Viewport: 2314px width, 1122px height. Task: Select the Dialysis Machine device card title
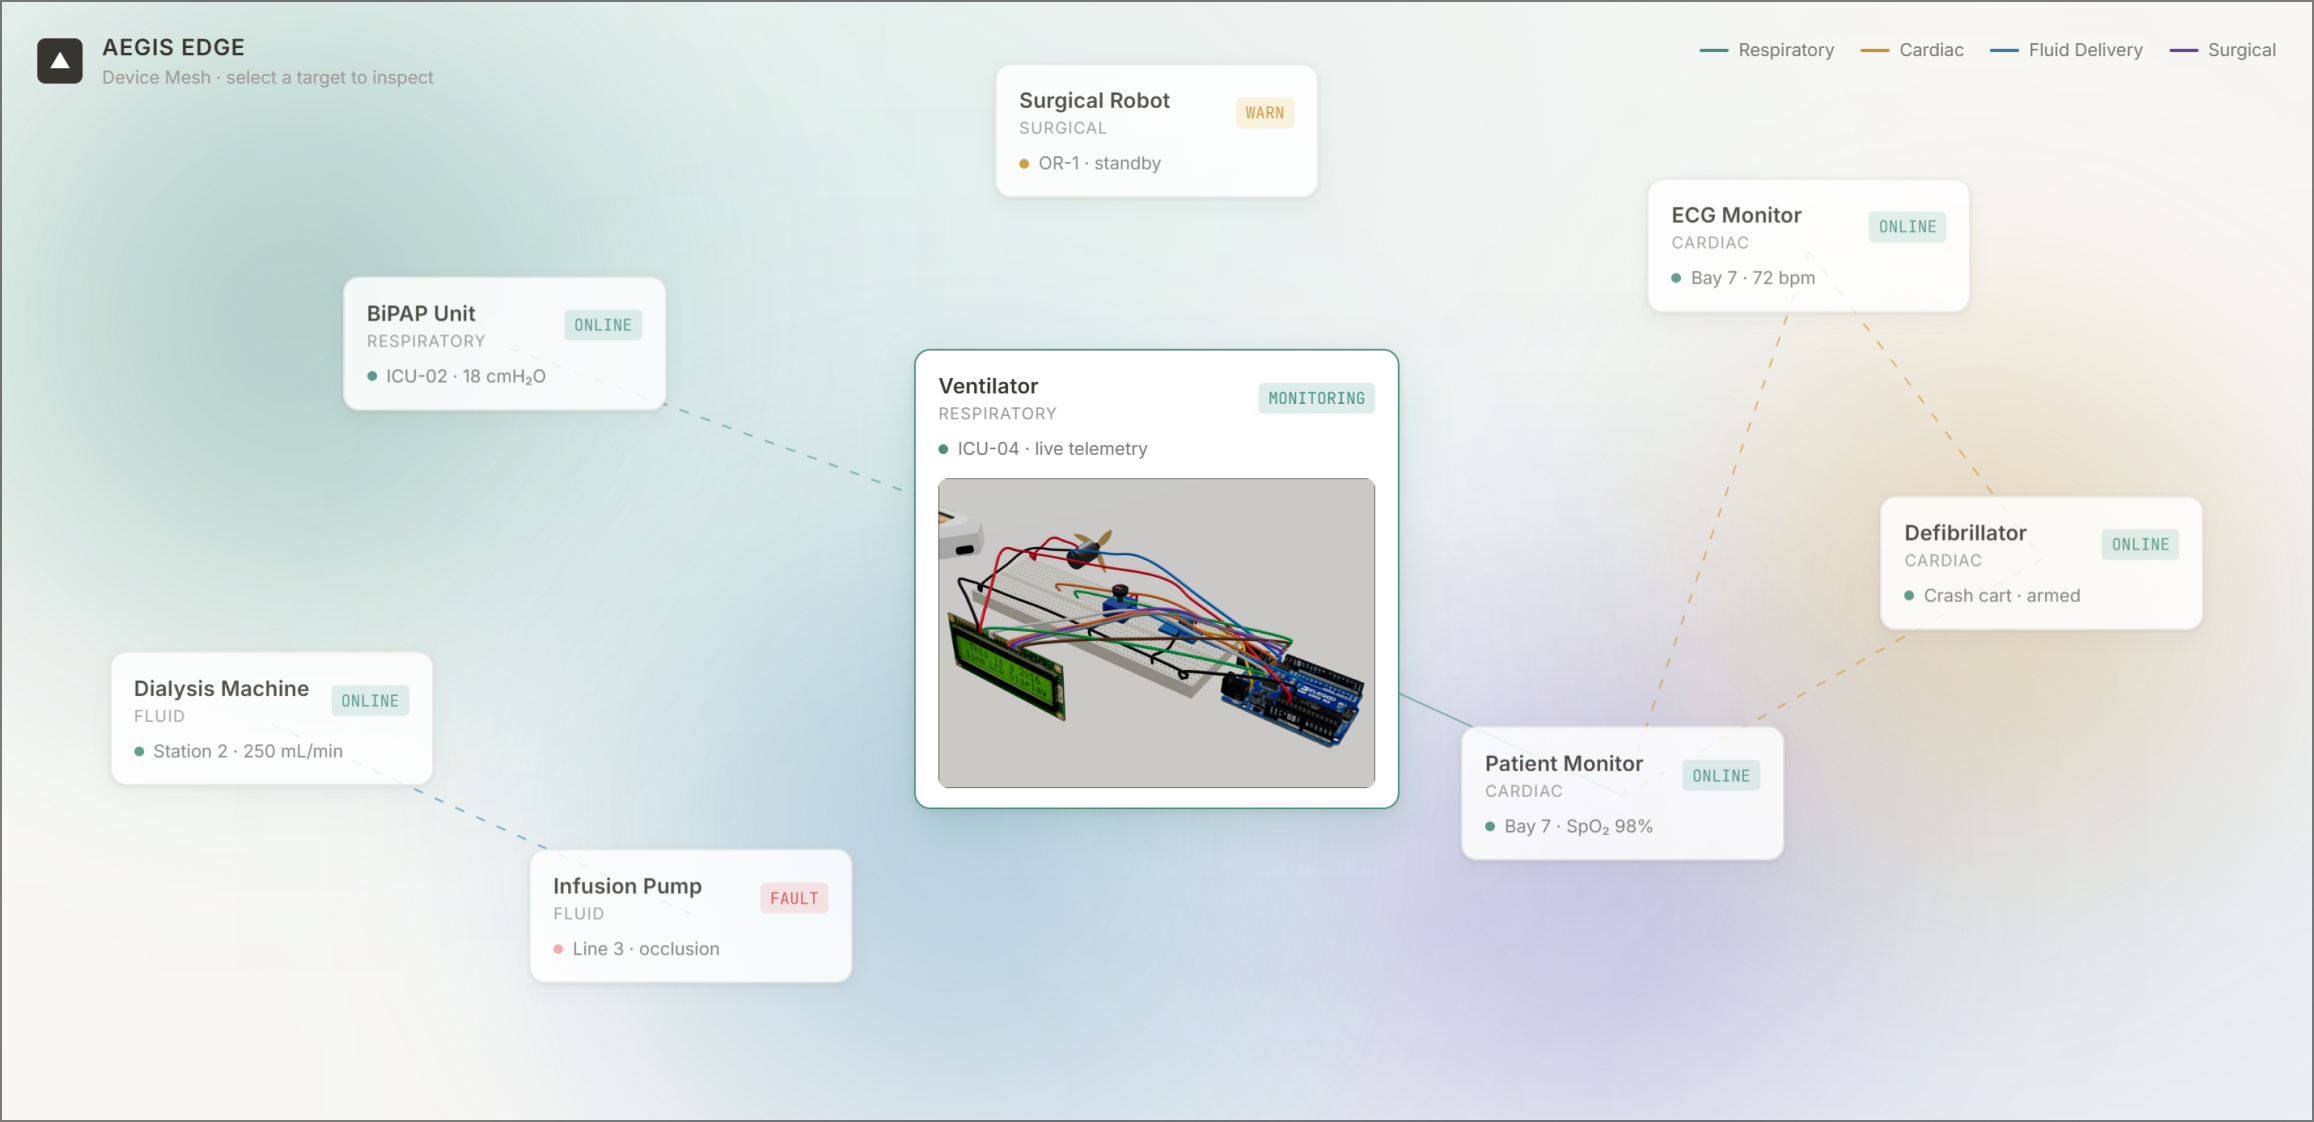(221, 689)
